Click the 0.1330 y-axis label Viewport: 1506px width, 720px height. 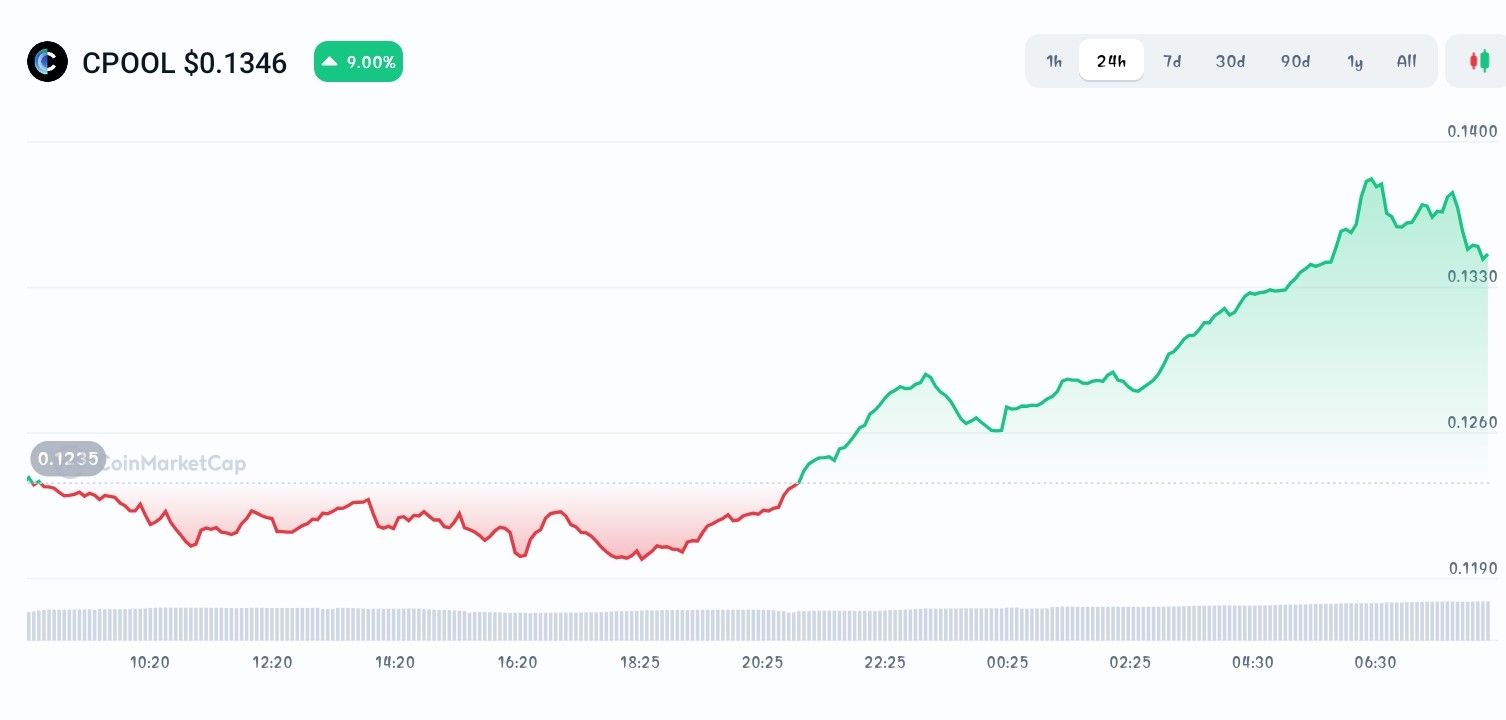click(1472, 276)
